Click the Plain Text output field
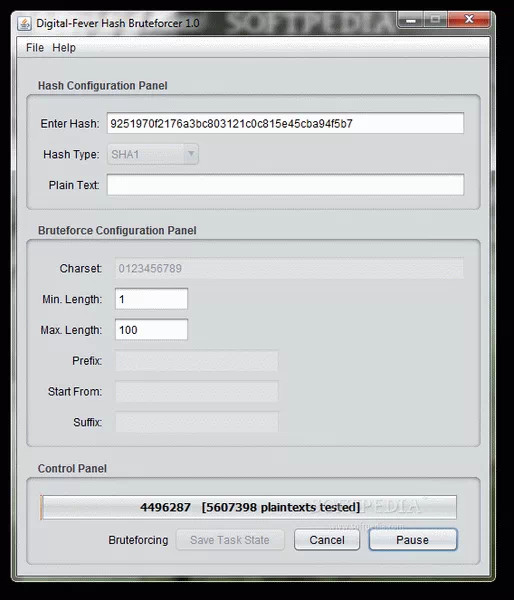 [x=285, y=185]
